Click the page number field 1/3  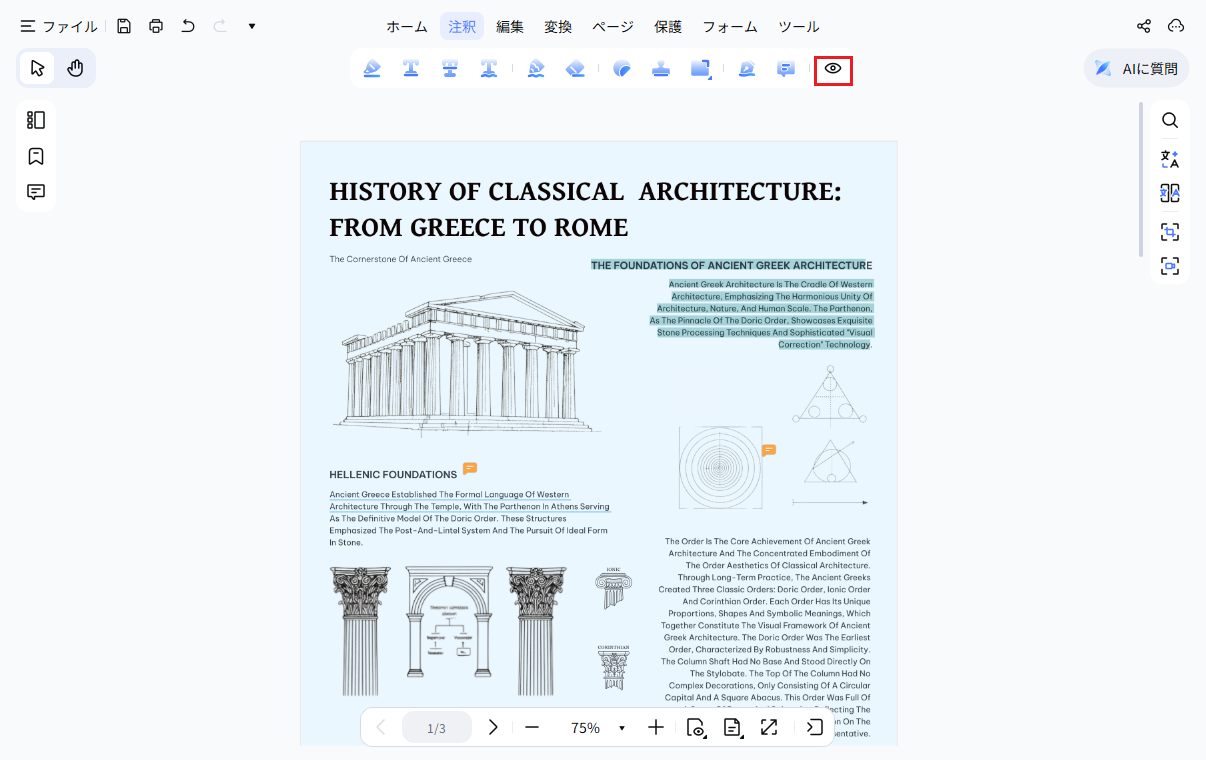(x=437, y=727)
